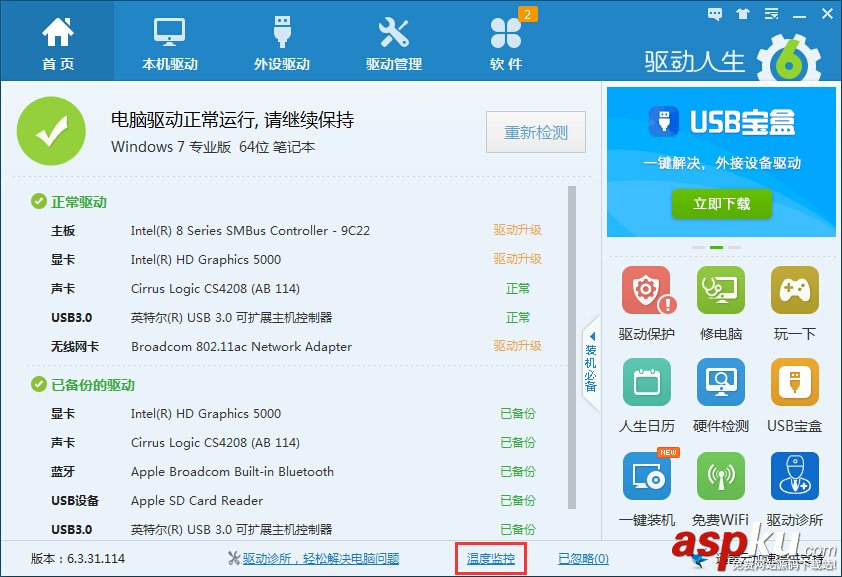Click the software badge showing 2
The image size is (842, 577).
click(x=527, y=14)
